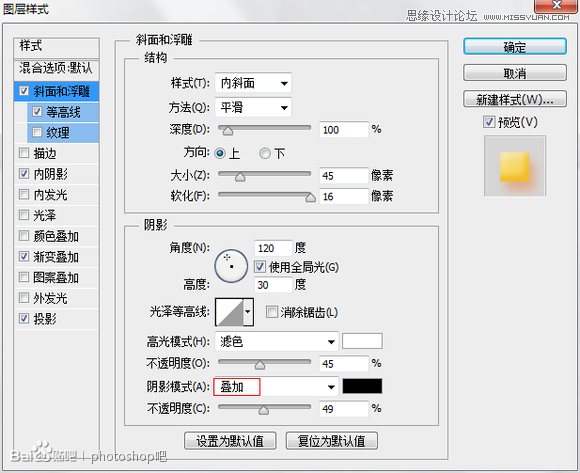Click the altitude field showing 30
The height and width of the screenshot is (473, 580).
[273, 285]
